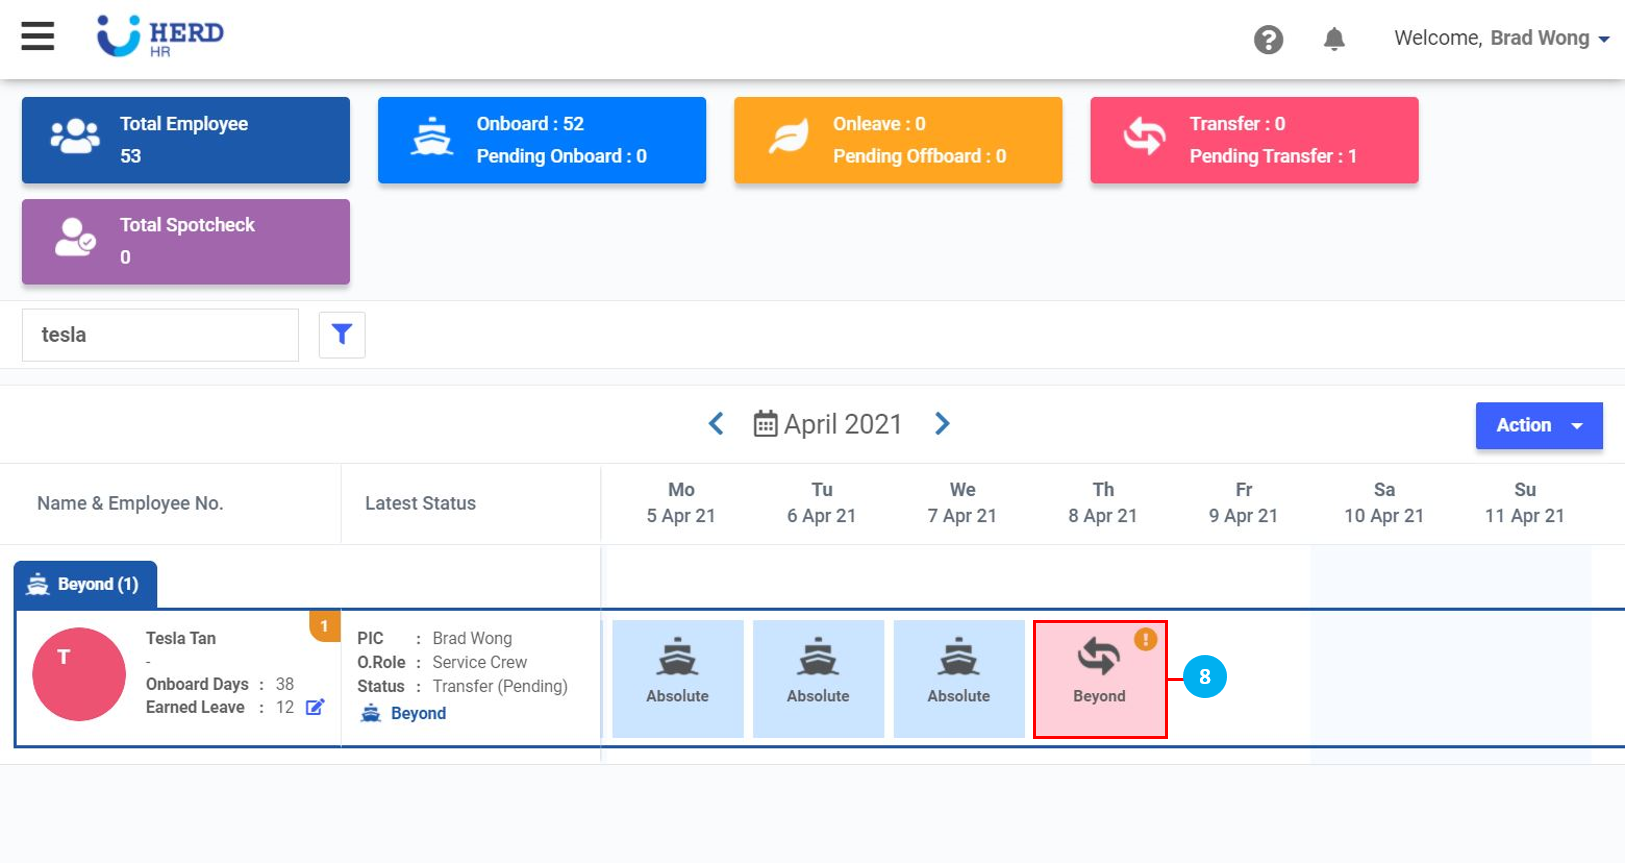Click the search field containing tesla
1625x863 pixels.
(x=160, y=335)
